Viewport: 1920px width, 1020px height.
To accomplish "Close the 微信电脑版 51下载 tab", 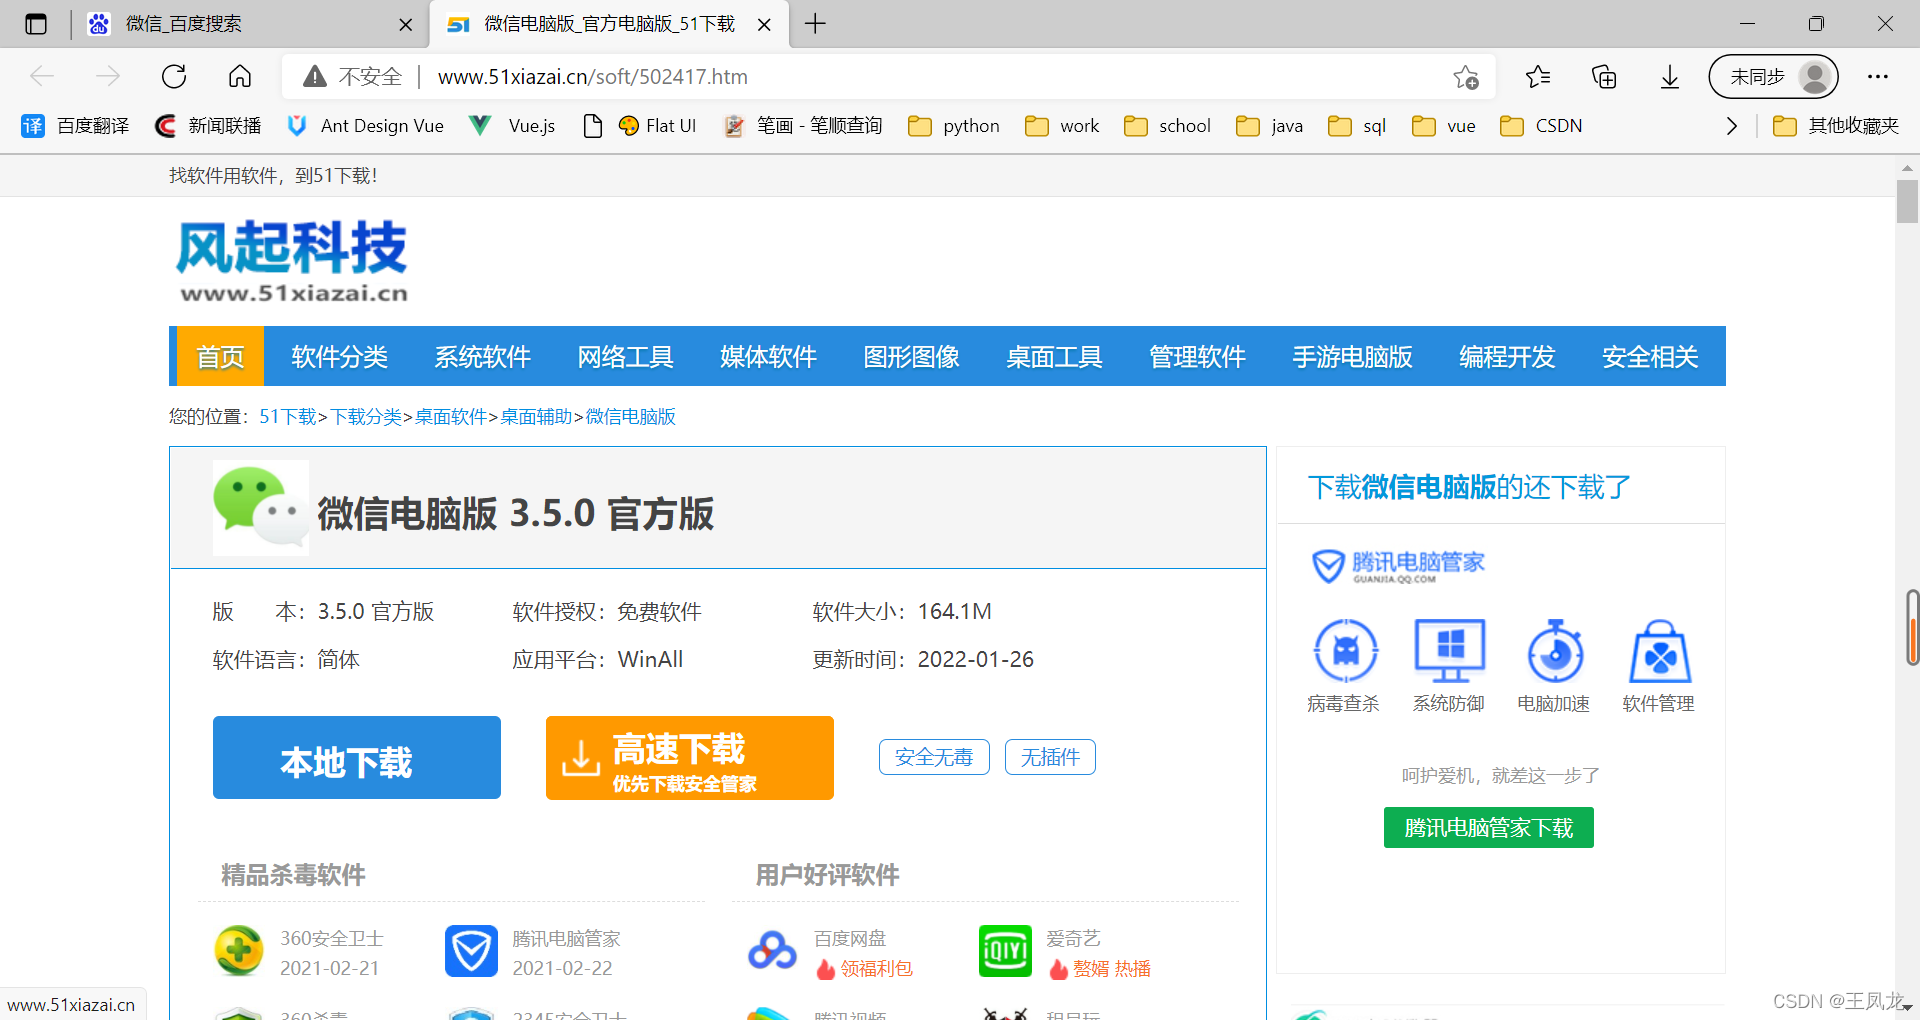I will coord(764,25).
